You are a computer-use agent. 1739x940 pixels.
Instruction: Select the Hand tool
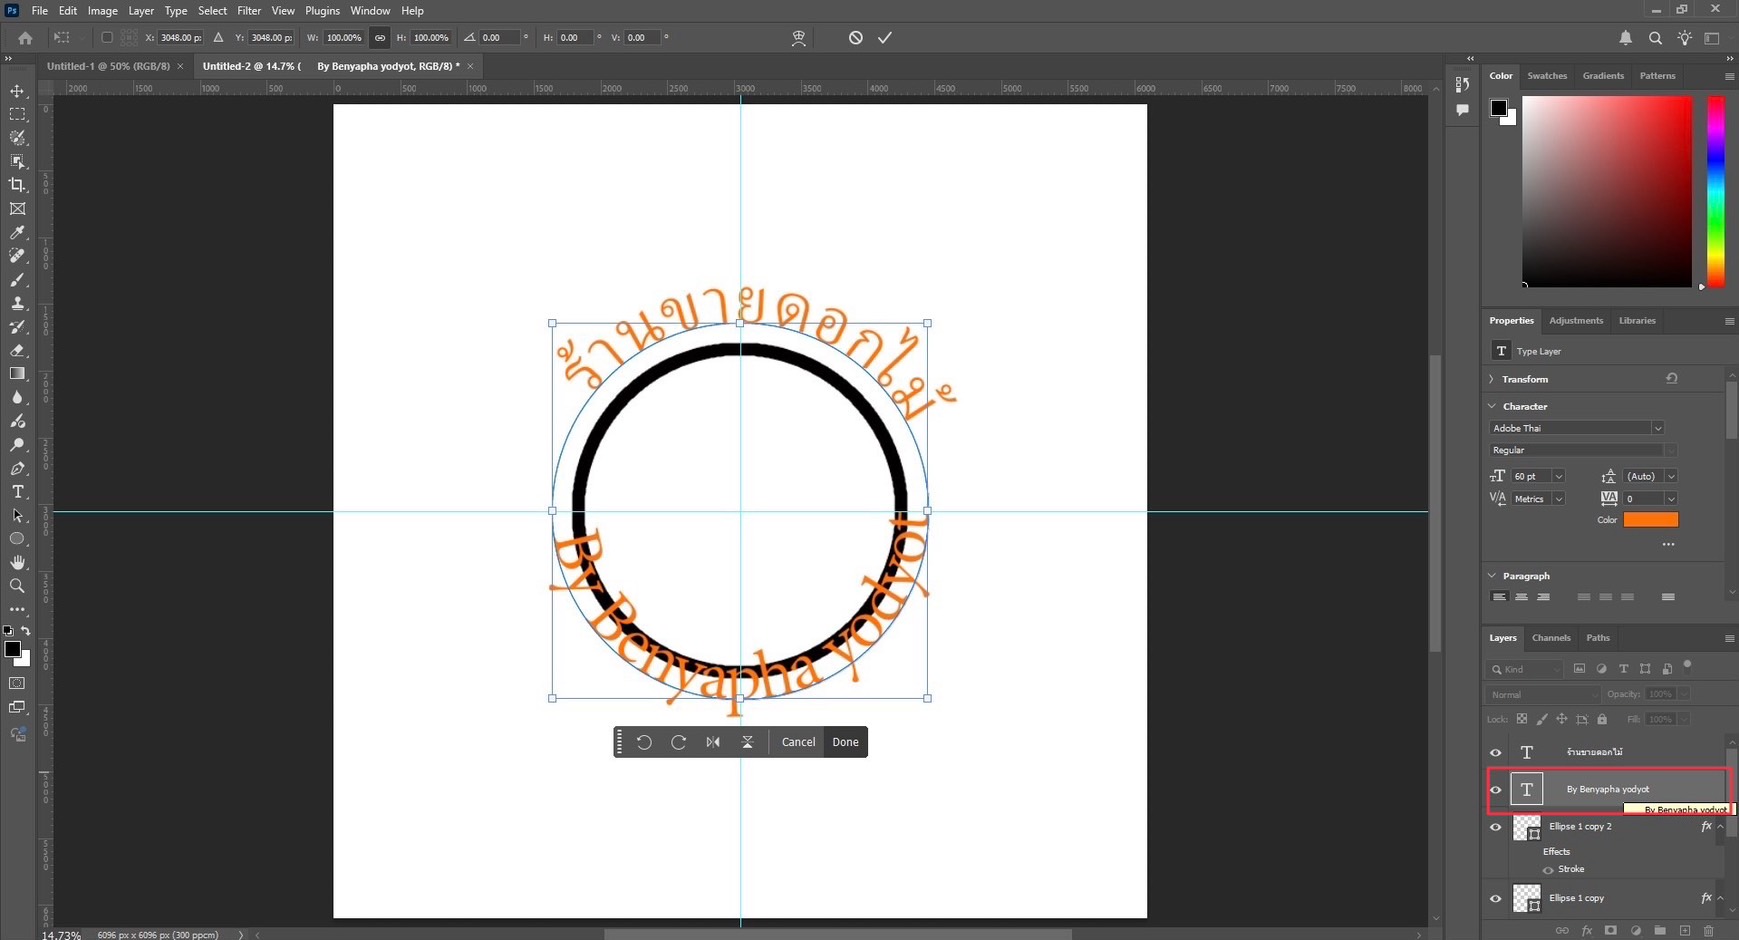[17, 562]
